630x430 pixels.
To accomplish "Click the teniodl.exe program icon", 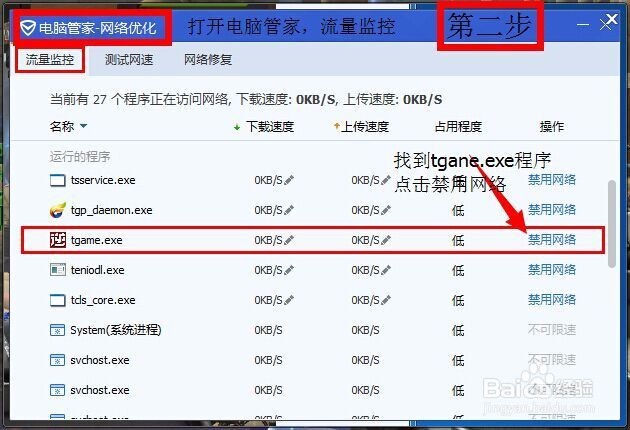I will [x=57, y=270].
